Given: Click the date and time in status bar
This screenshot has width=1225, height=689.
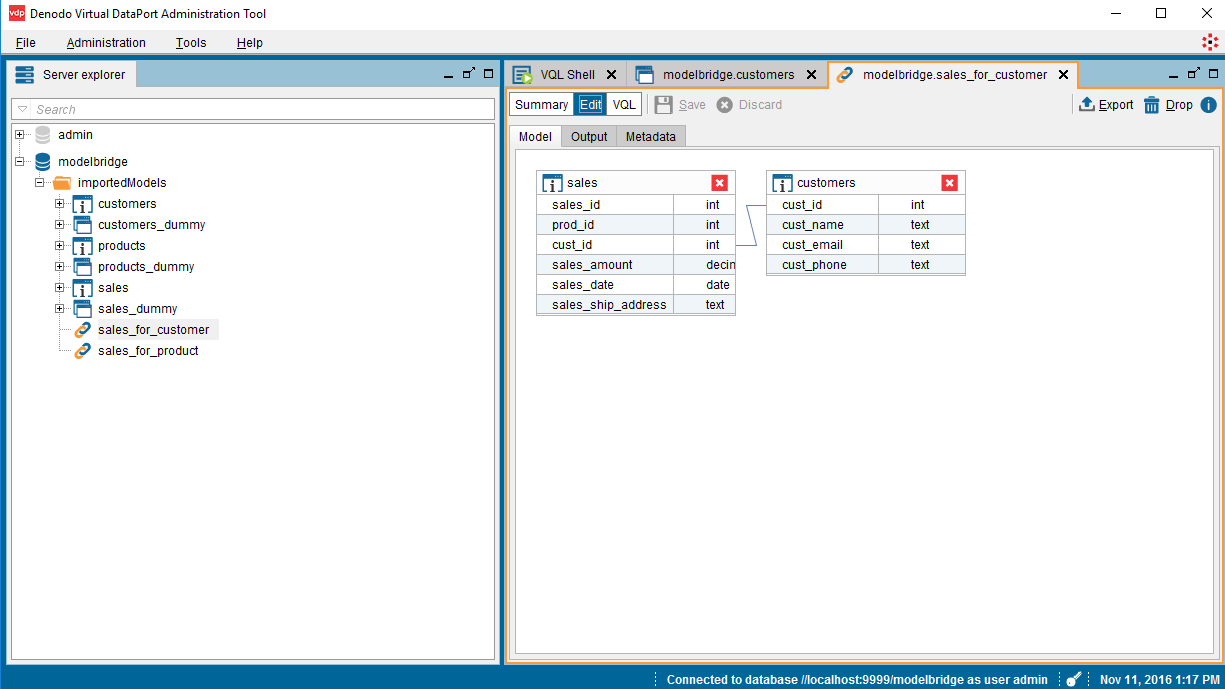Looking at the screenshot, I should click(x=1159, y=680).
